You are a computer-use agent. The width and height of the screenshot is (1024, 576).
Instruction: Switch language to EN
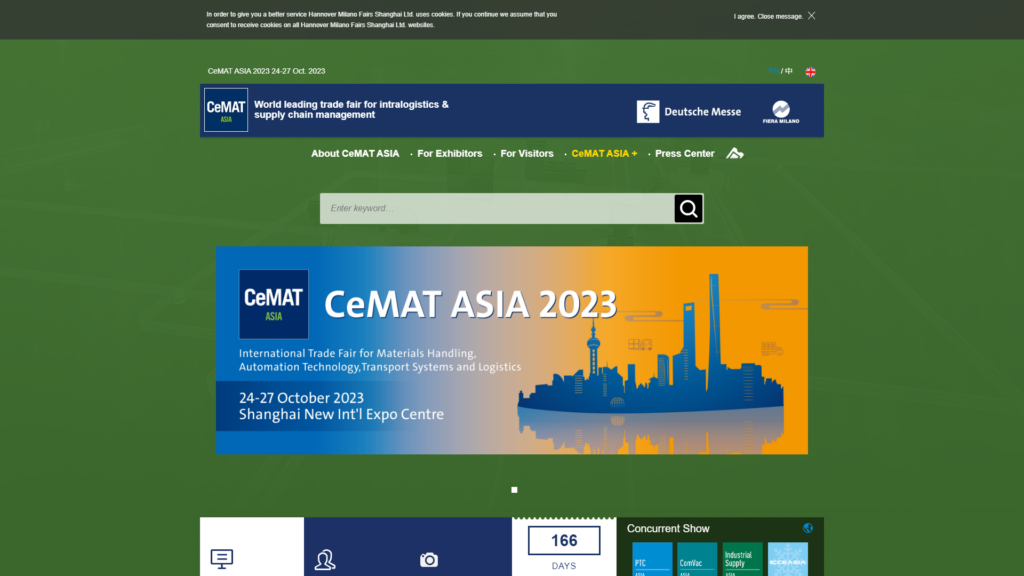pos(773,71)
